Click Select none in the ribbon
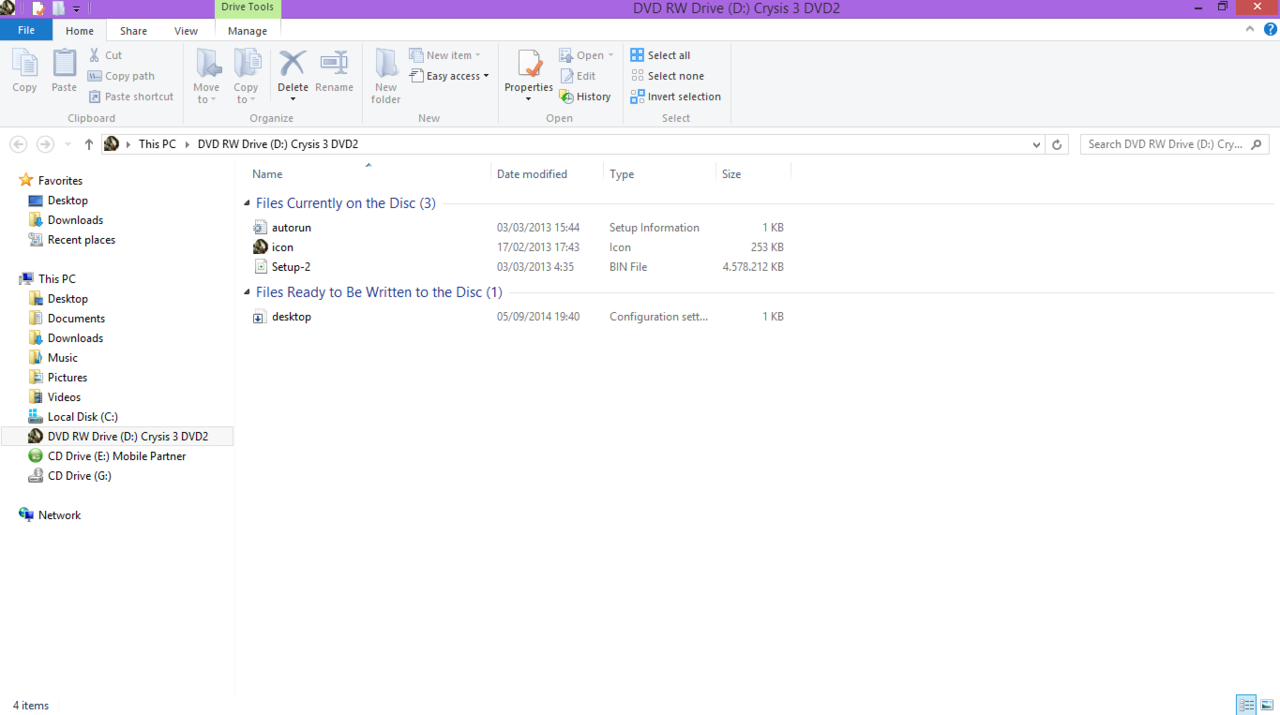Screen dimensions: 1280x715 pyautogui.click(x=667, y=76)
